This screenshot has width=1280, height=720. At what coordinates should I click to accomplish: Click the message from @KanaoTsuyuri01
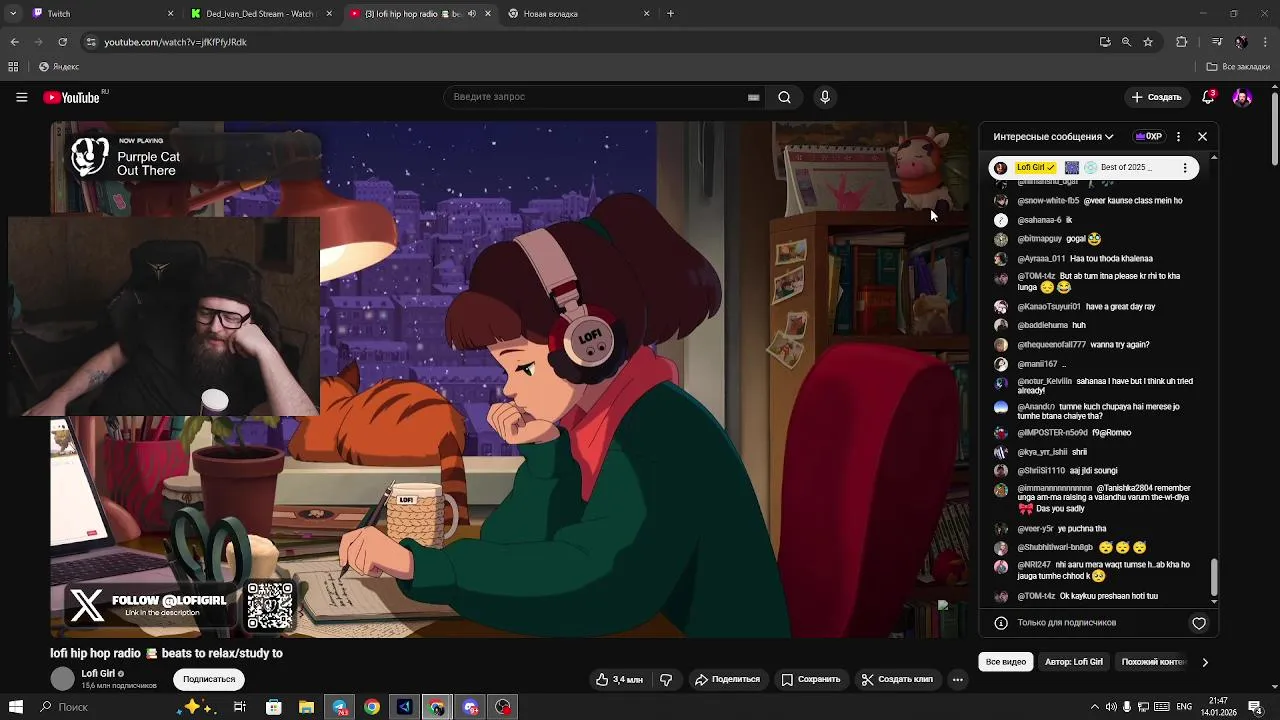1086,307
